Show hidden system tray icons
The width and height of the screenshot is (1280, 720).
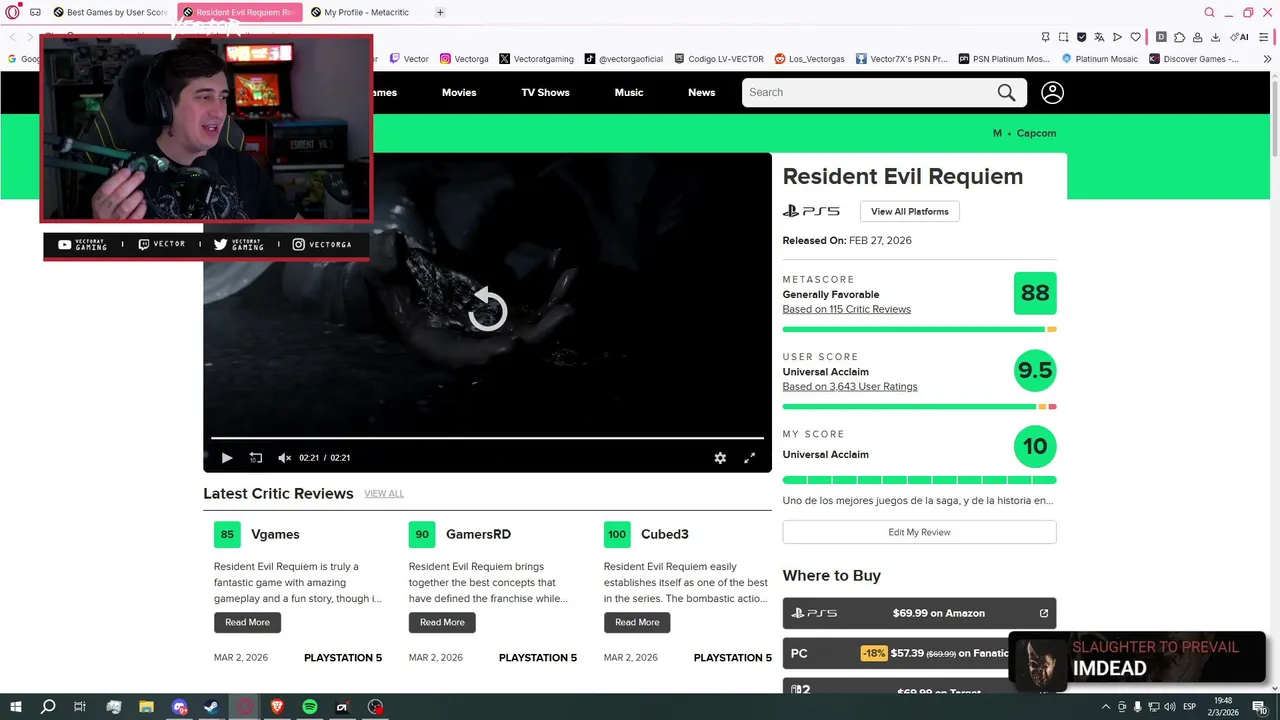1106,707
